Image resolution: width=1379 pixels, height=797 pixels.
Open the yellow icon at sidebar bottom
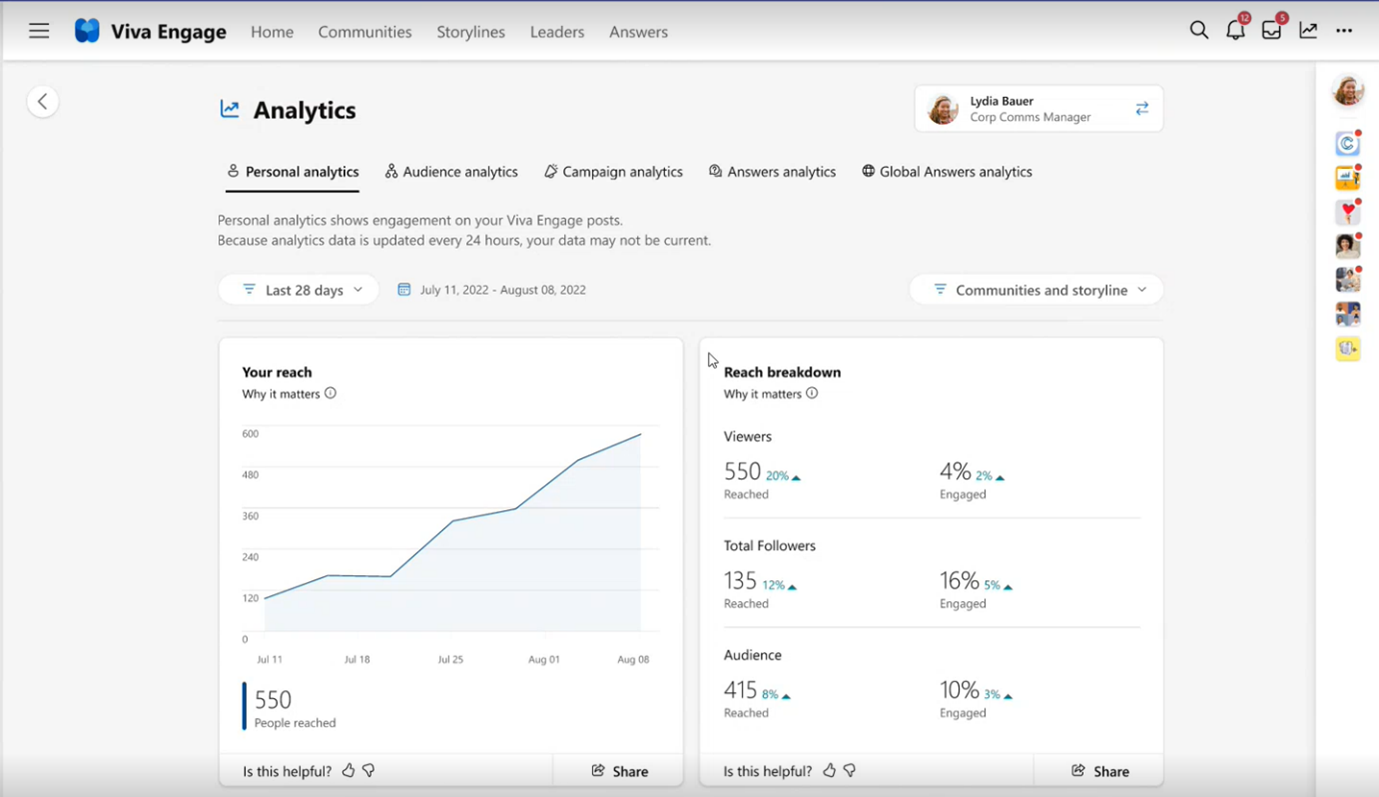(1348, 348)
